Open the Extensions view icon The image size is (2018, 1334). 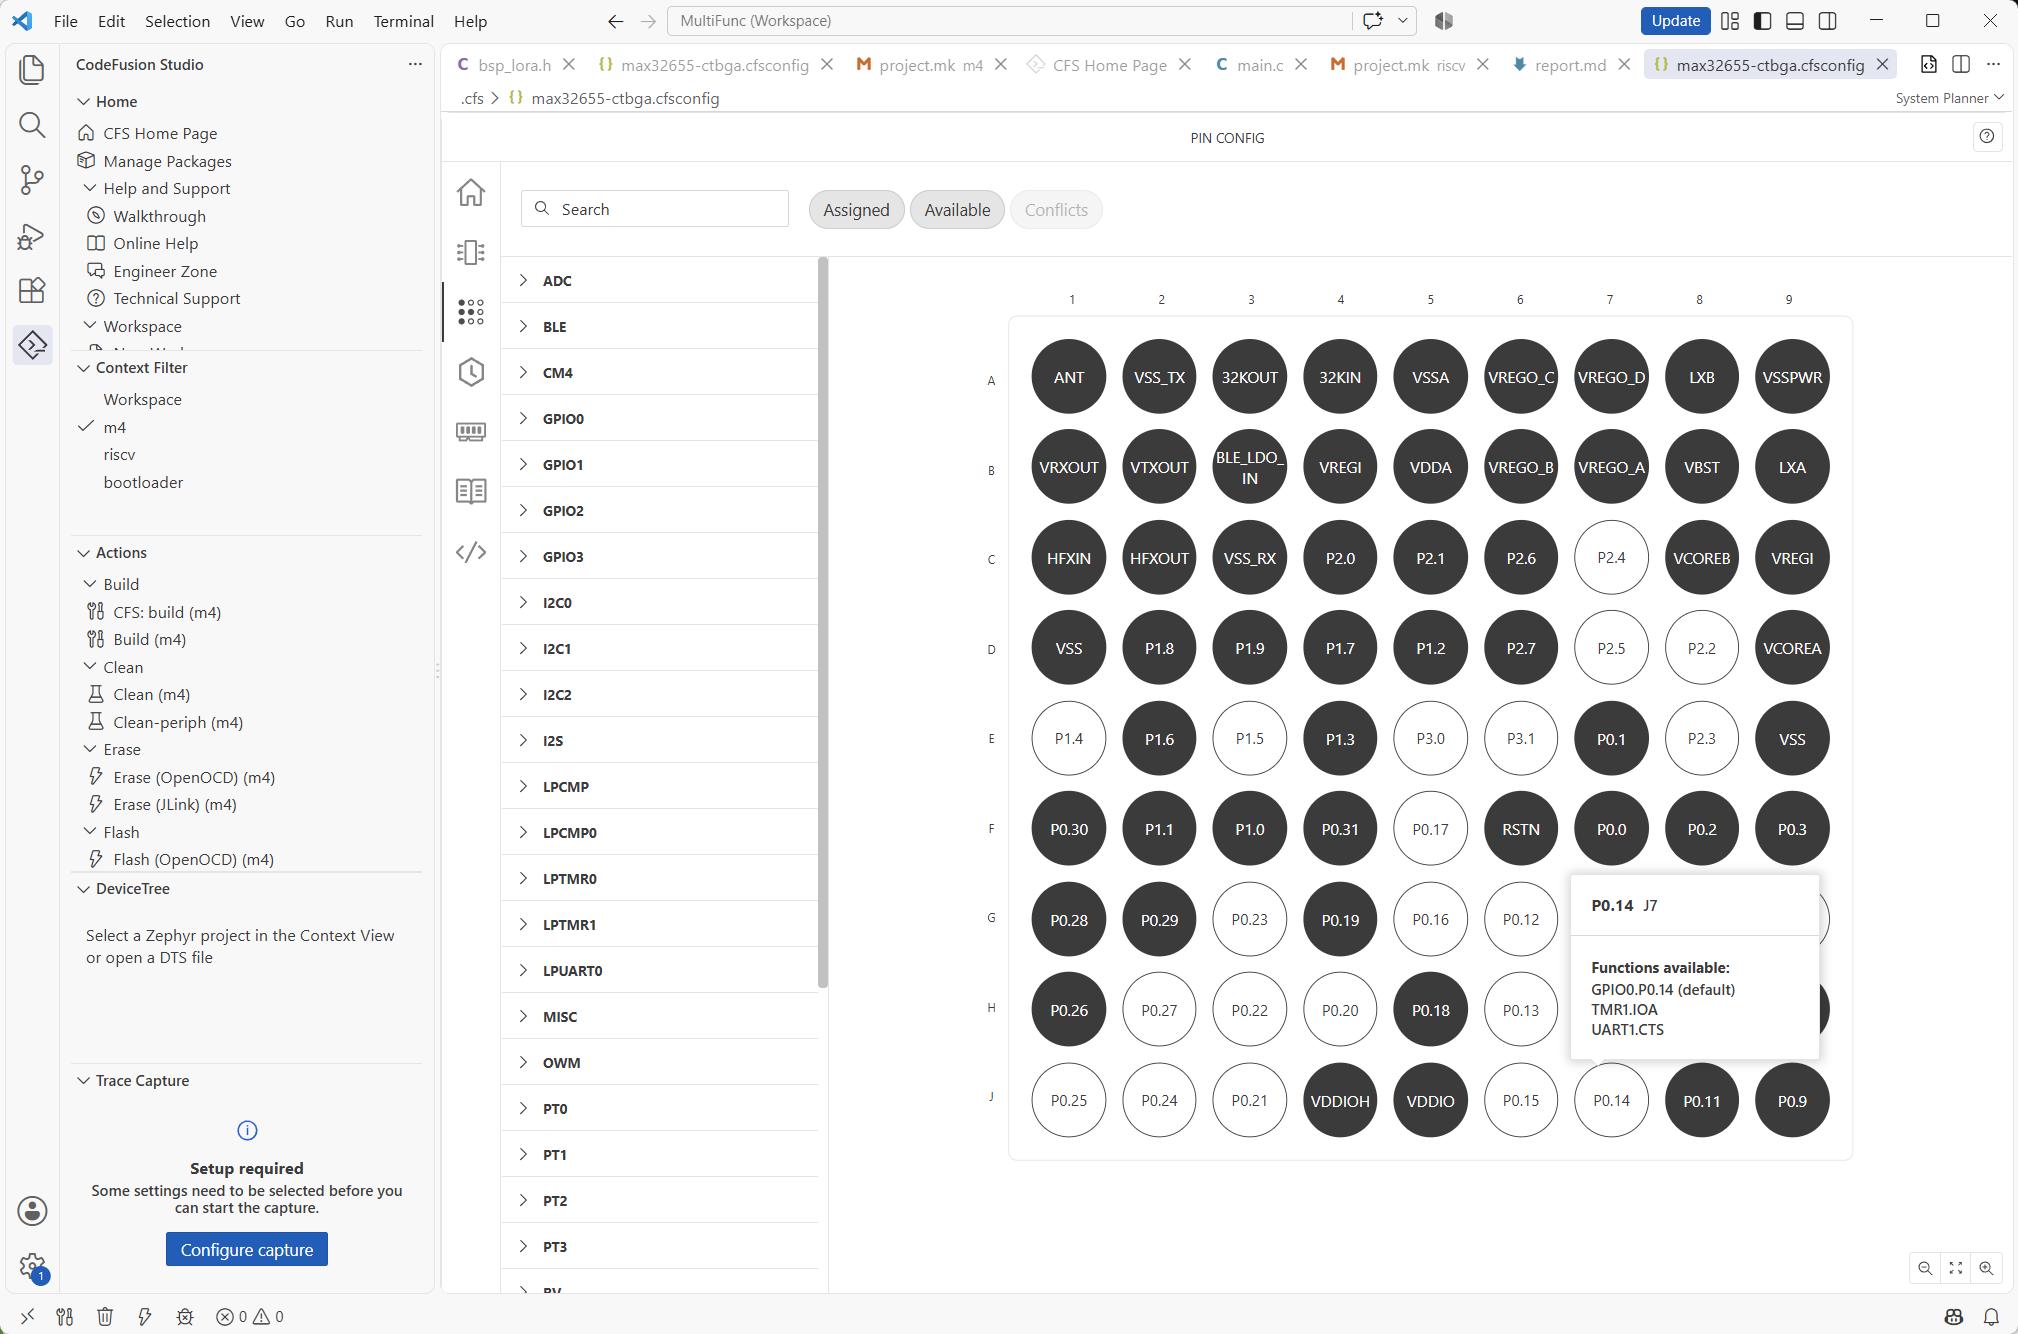pyautogui.click(x=32, y=290)
